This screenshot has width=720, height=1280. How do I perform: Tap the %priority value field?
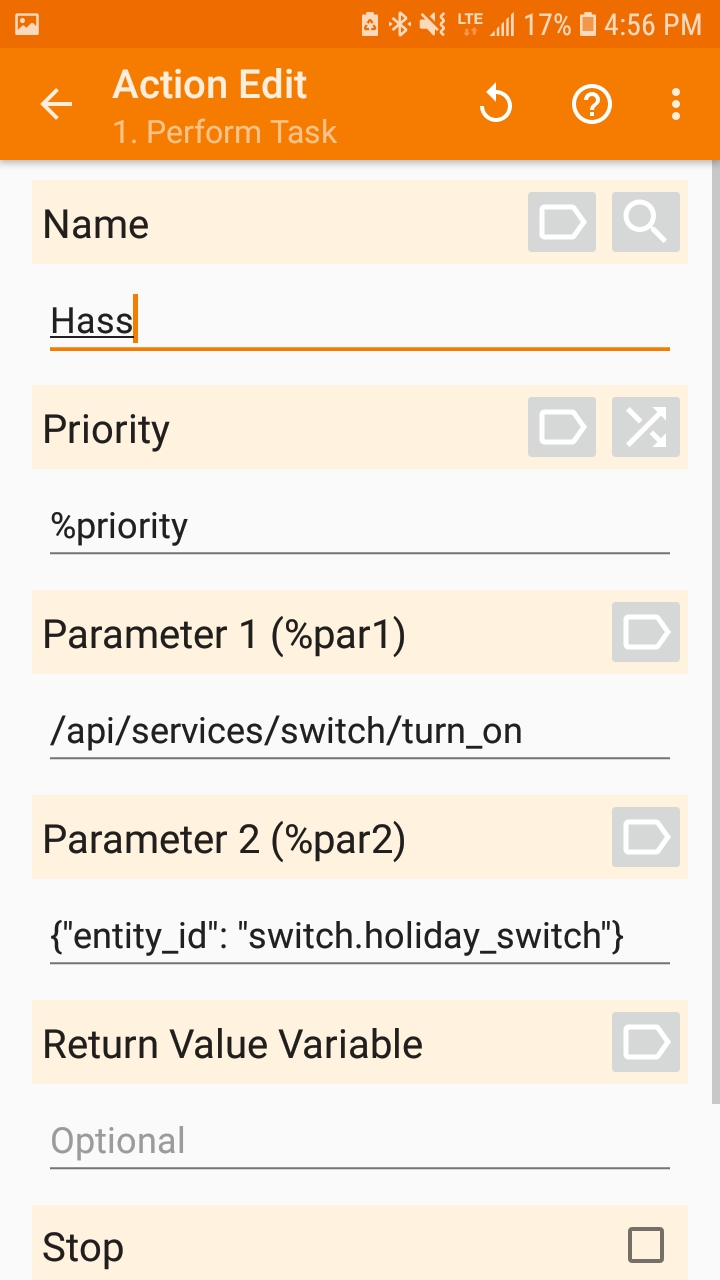(300, 525)
